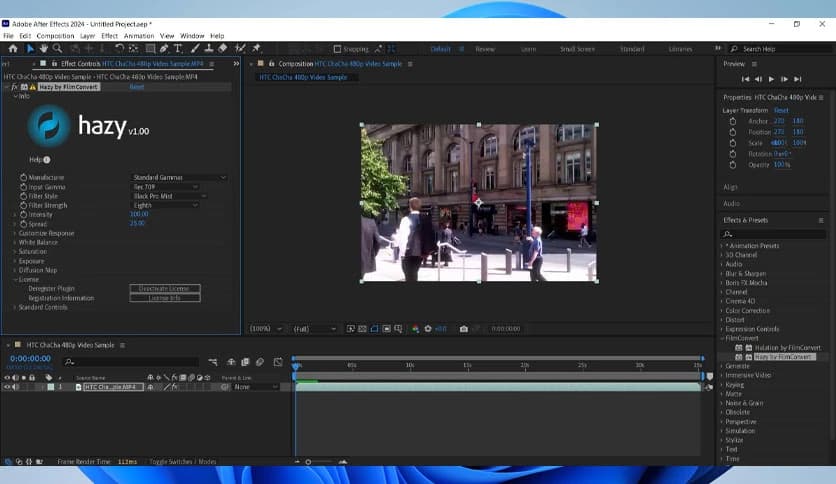Select the Zoom magnifier tool
836x484 pixels.
[x=57, y=49]
